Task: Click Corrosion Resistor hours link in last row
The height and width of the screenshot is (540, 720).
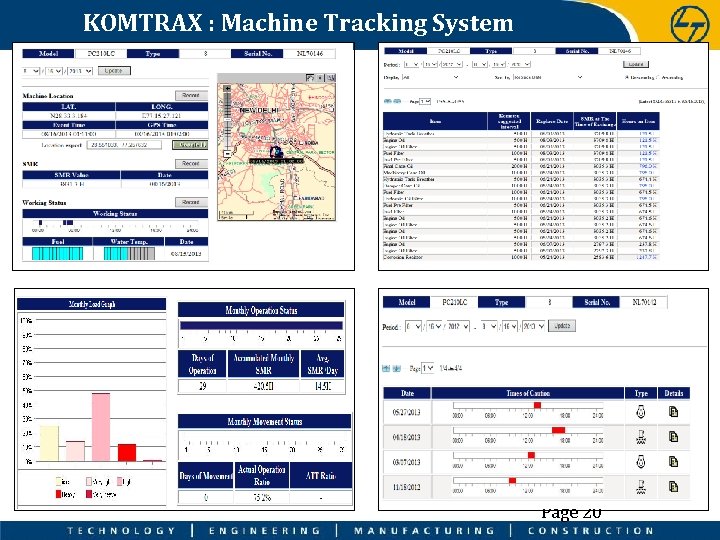Action: [646, 257]
